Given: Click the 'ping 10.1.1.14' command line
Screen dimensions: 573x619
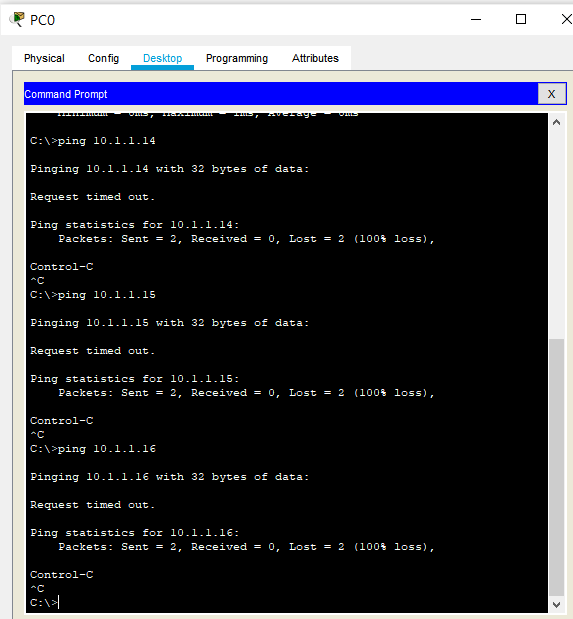Looking at the screenshot, I should coord(93,141).
